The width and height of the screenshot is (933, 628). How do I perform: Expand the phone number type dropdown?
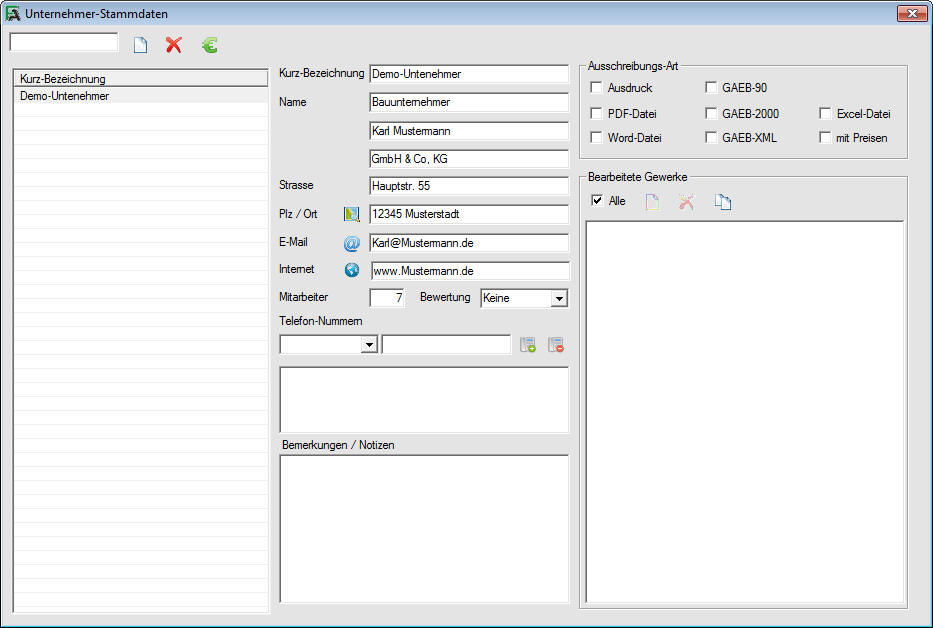point(370,345)
